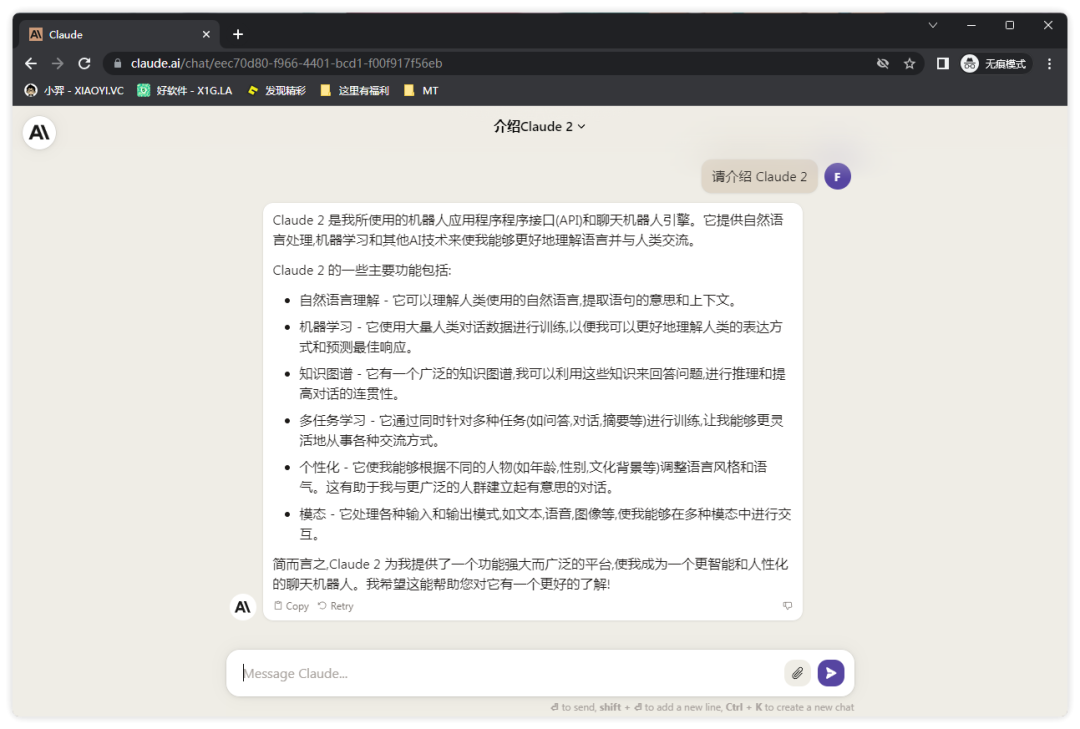This screenshot has width=1080, height=729.
Task: Click the purple send message button
Action: [830, 673]
